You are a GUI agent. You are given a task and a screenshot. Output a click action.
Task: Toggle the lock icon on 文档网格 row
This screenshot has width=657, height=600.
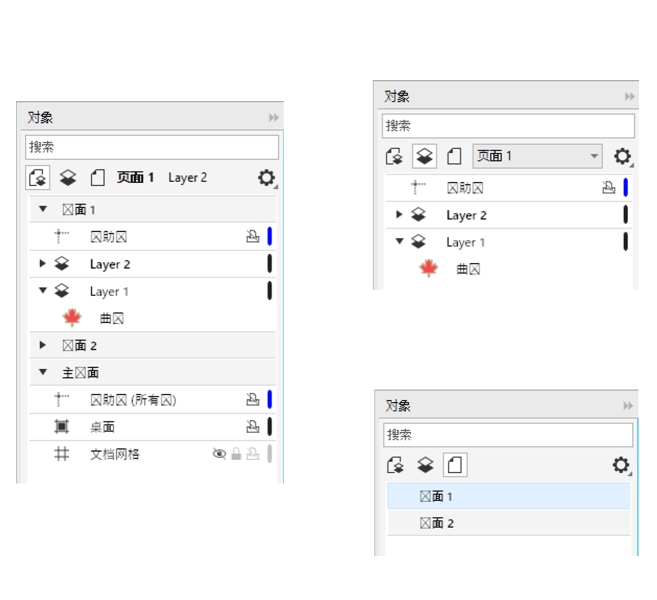tap(237, 454)
